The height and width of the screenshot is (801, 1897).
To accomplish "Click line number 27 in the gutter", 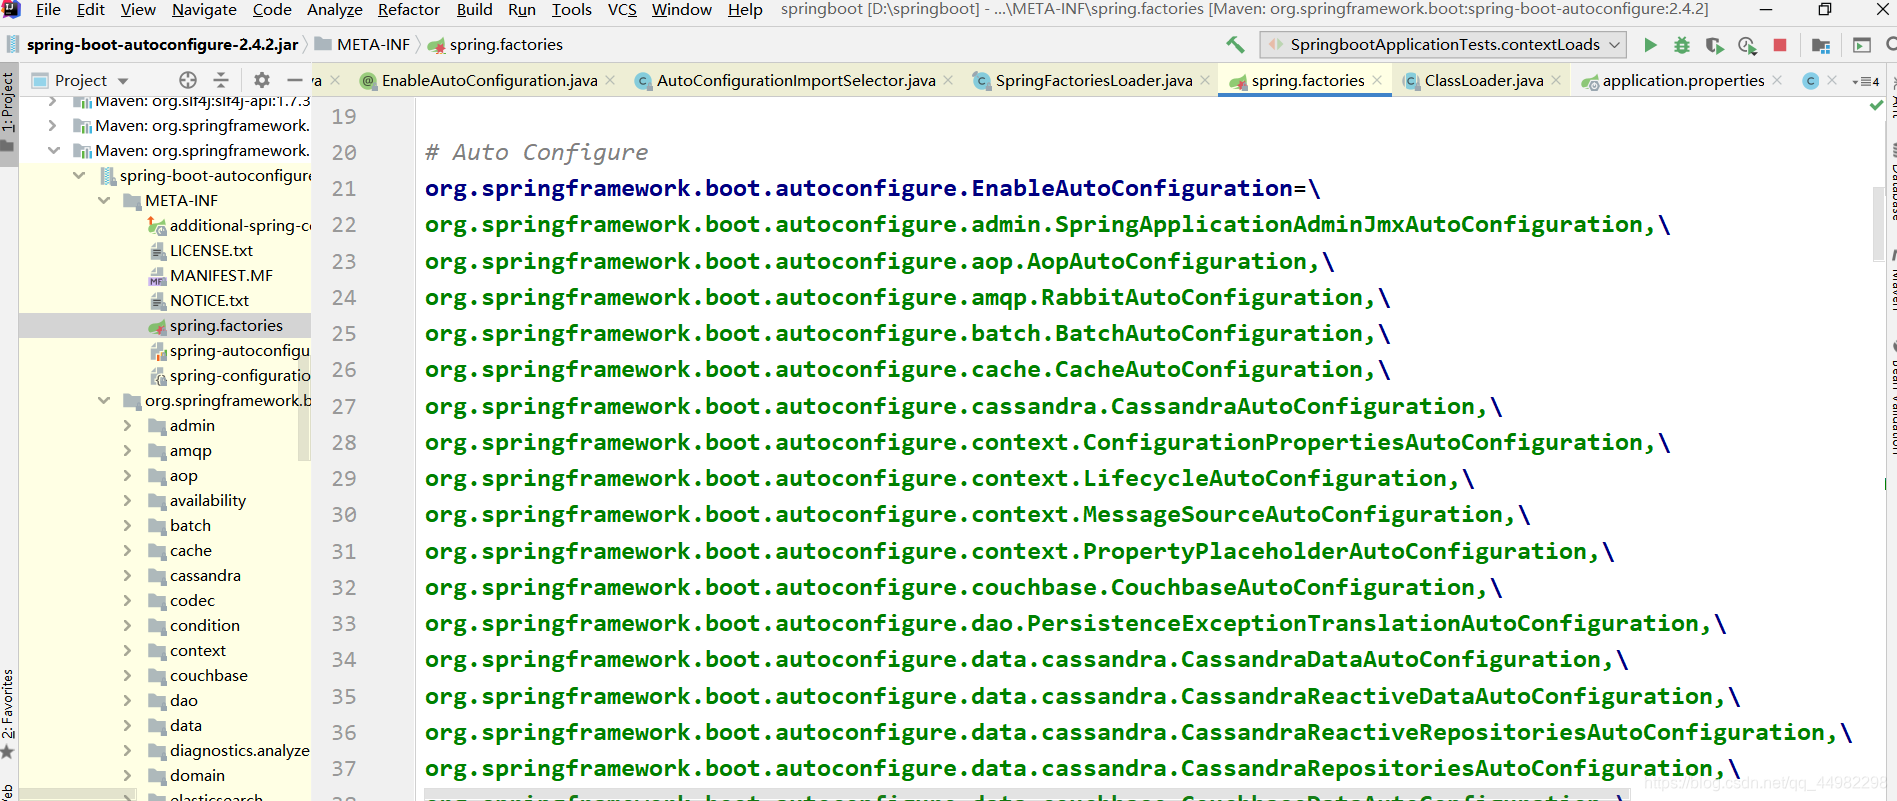I will click(344, 406).
